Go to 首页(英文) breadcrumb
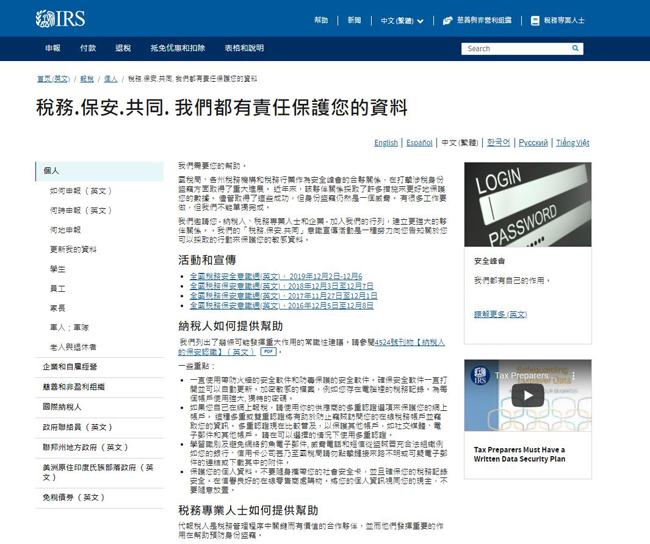The image size is (650, 544). point(53,79)
